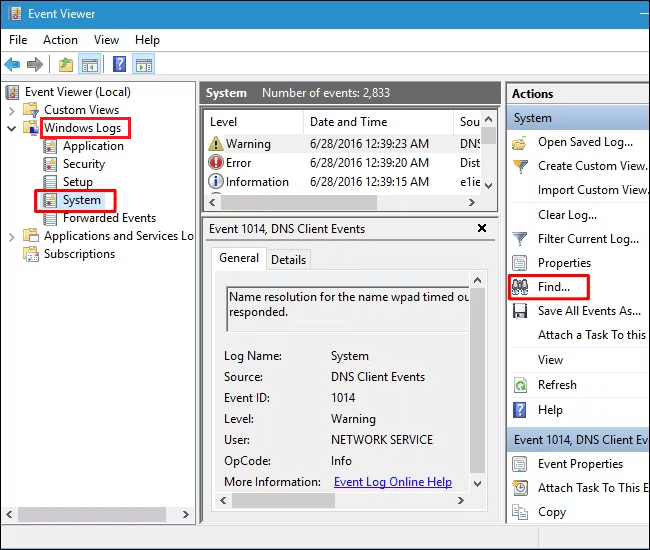Click the Back arrow toolbar icon
Screen dimensions: 650x550
pos(12,65)
